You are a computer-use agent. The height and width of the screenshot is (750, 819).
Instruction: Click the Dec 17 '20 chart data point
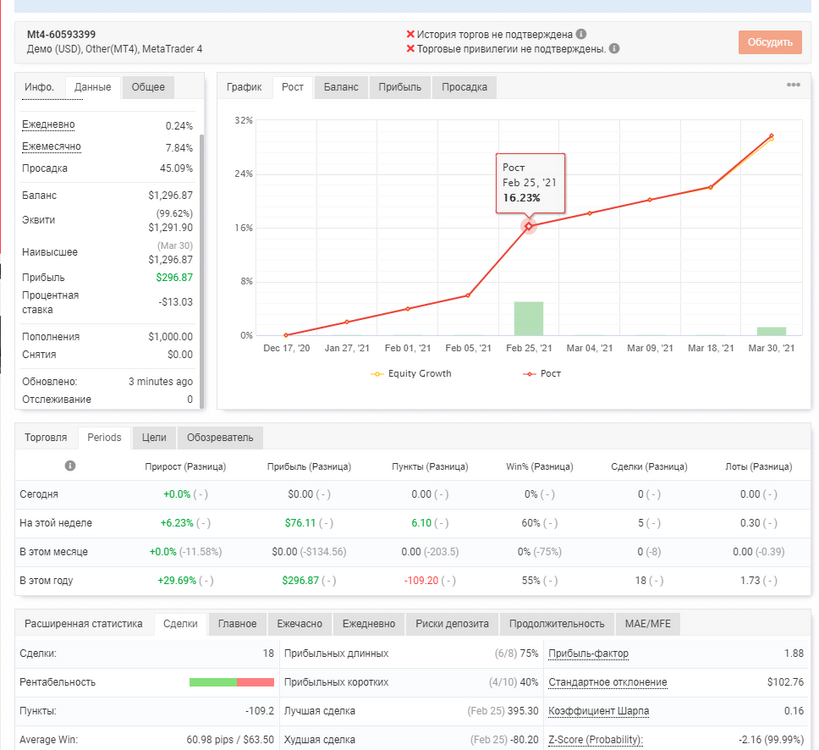[286, 335]
